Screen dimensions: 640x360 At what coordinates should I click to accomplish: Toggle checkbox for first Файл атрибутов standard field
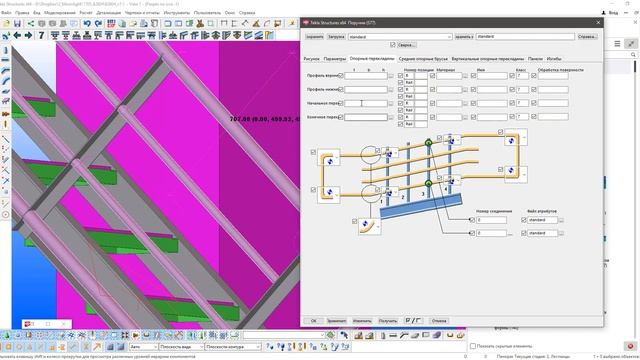point(524,220)
